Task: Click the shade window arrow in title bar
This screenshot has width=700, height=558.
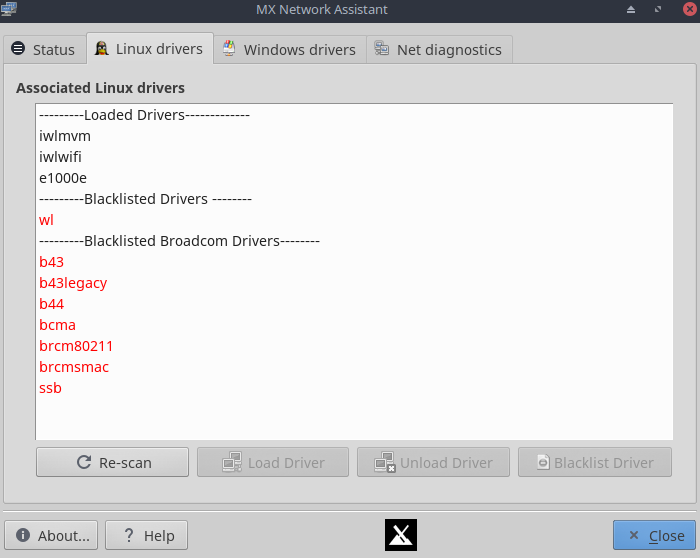Action: click(x=631, y=9)
